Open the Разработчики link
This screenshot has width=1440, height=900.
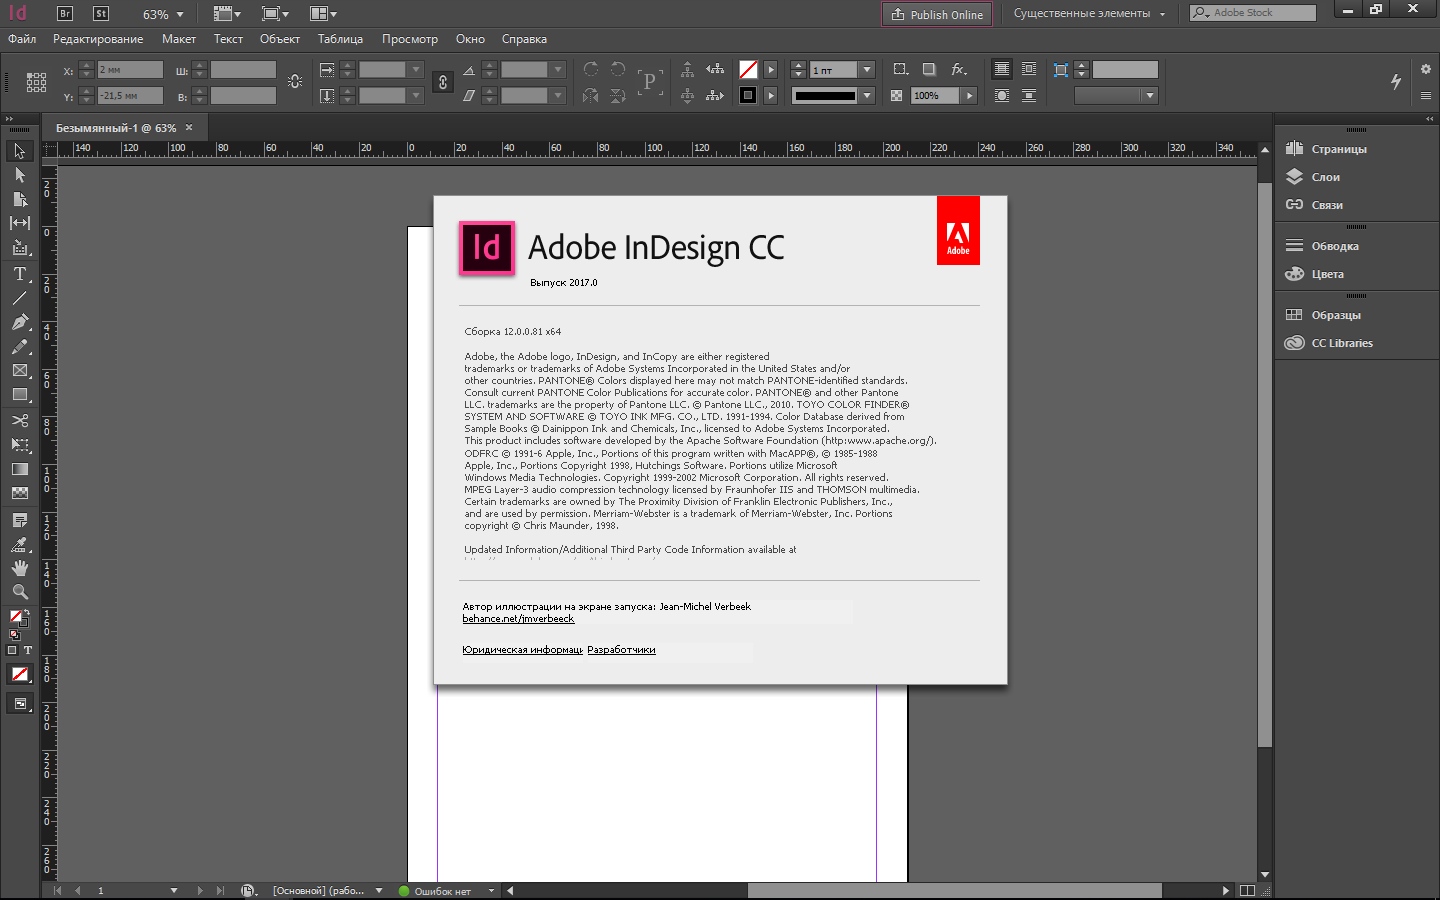tap(621, 650)
